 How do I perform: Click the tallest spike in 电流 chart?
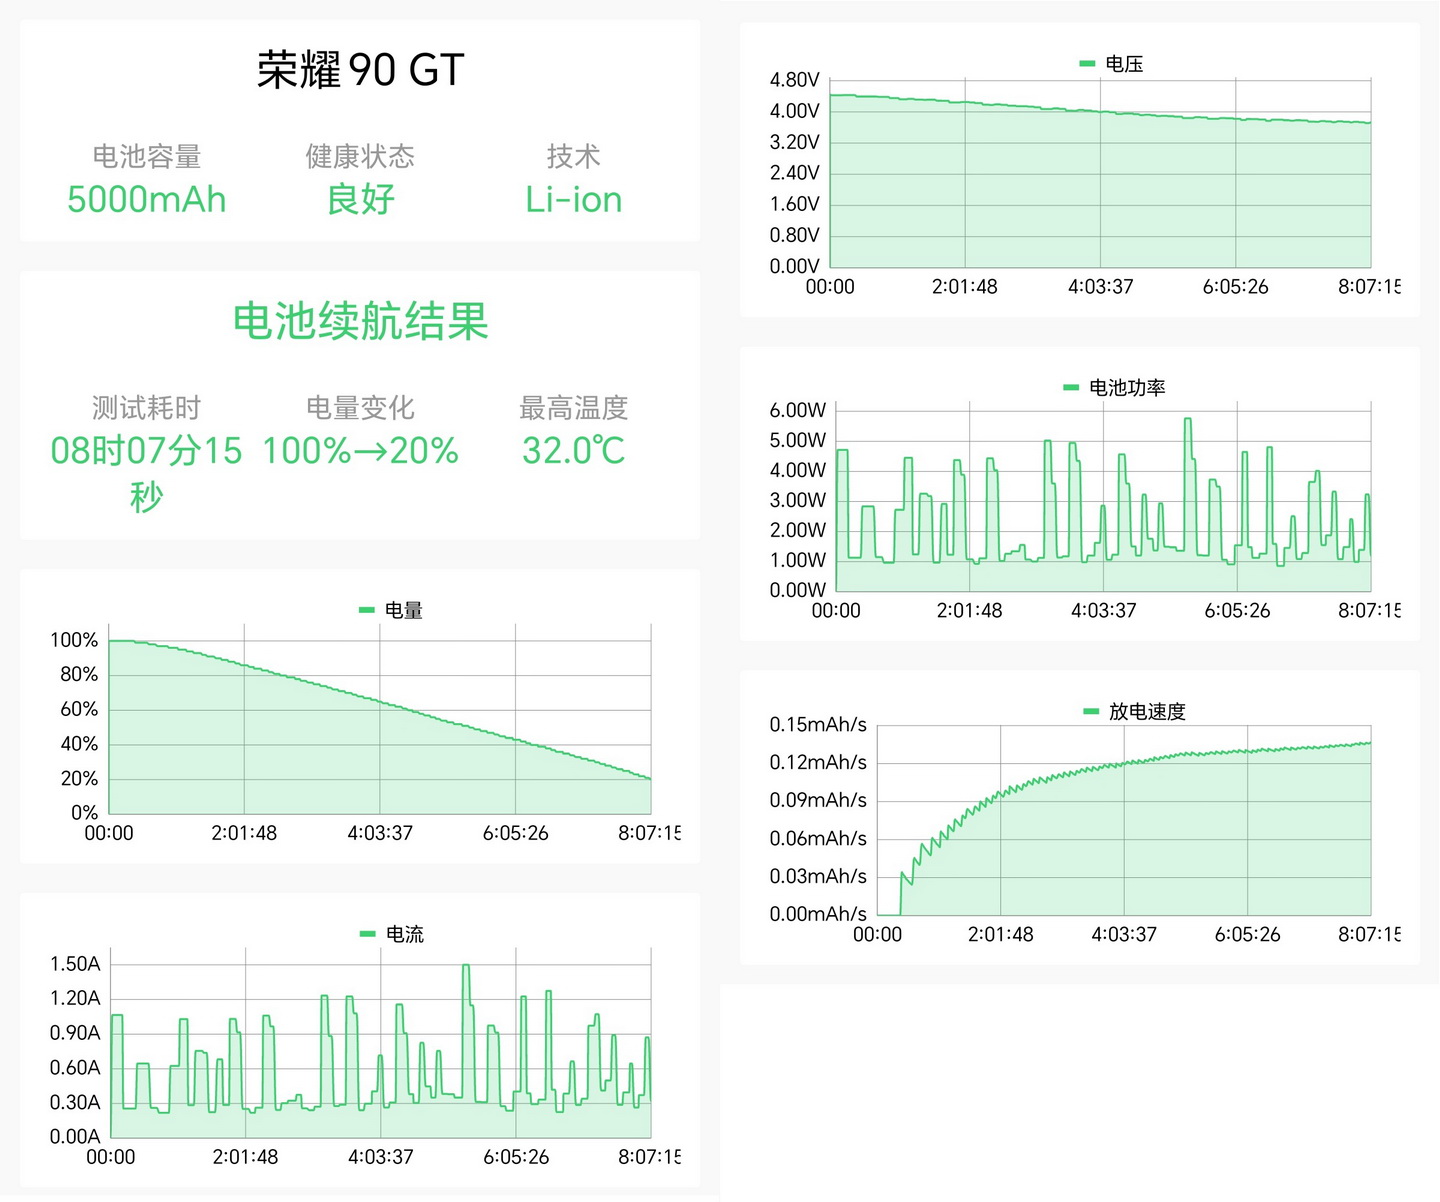(466, 967)
